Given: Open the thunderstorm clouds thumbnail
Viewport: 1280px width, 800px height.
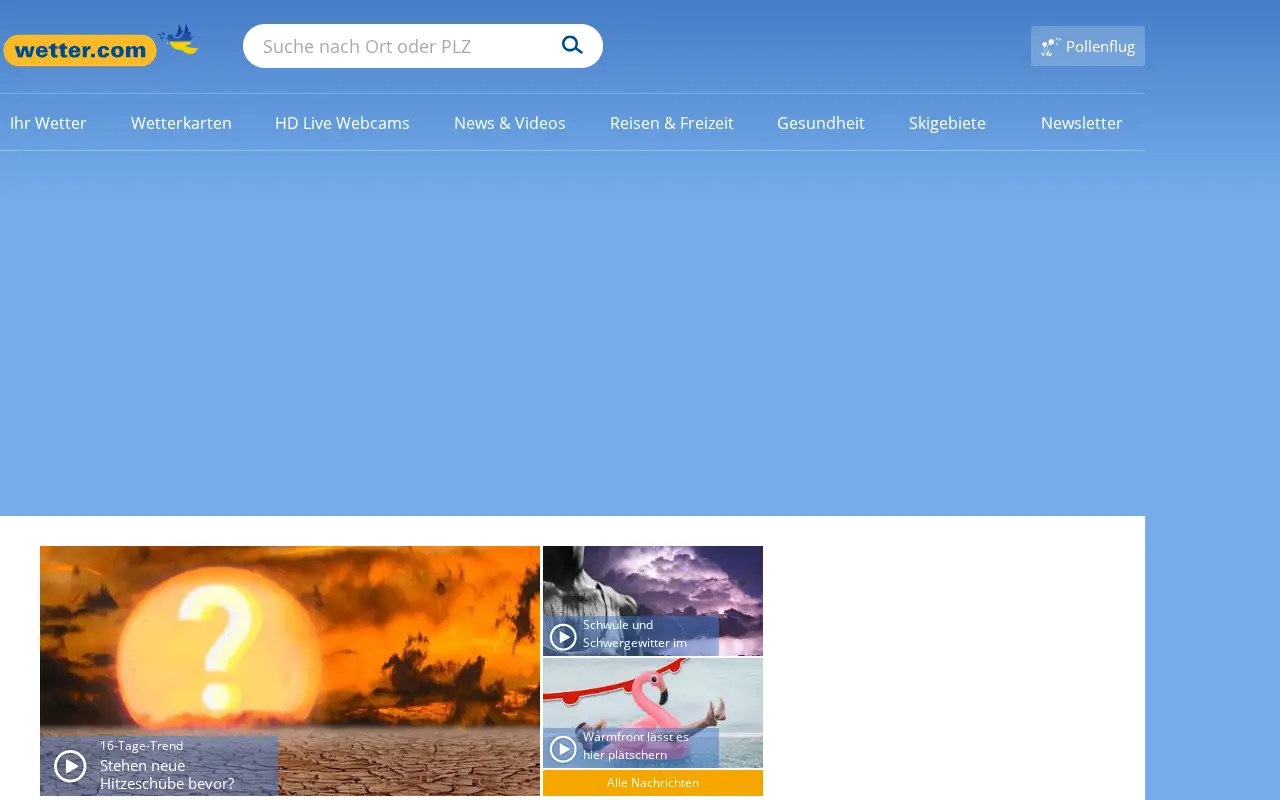Looking at the screenshot, I should [x=653, y=601].
